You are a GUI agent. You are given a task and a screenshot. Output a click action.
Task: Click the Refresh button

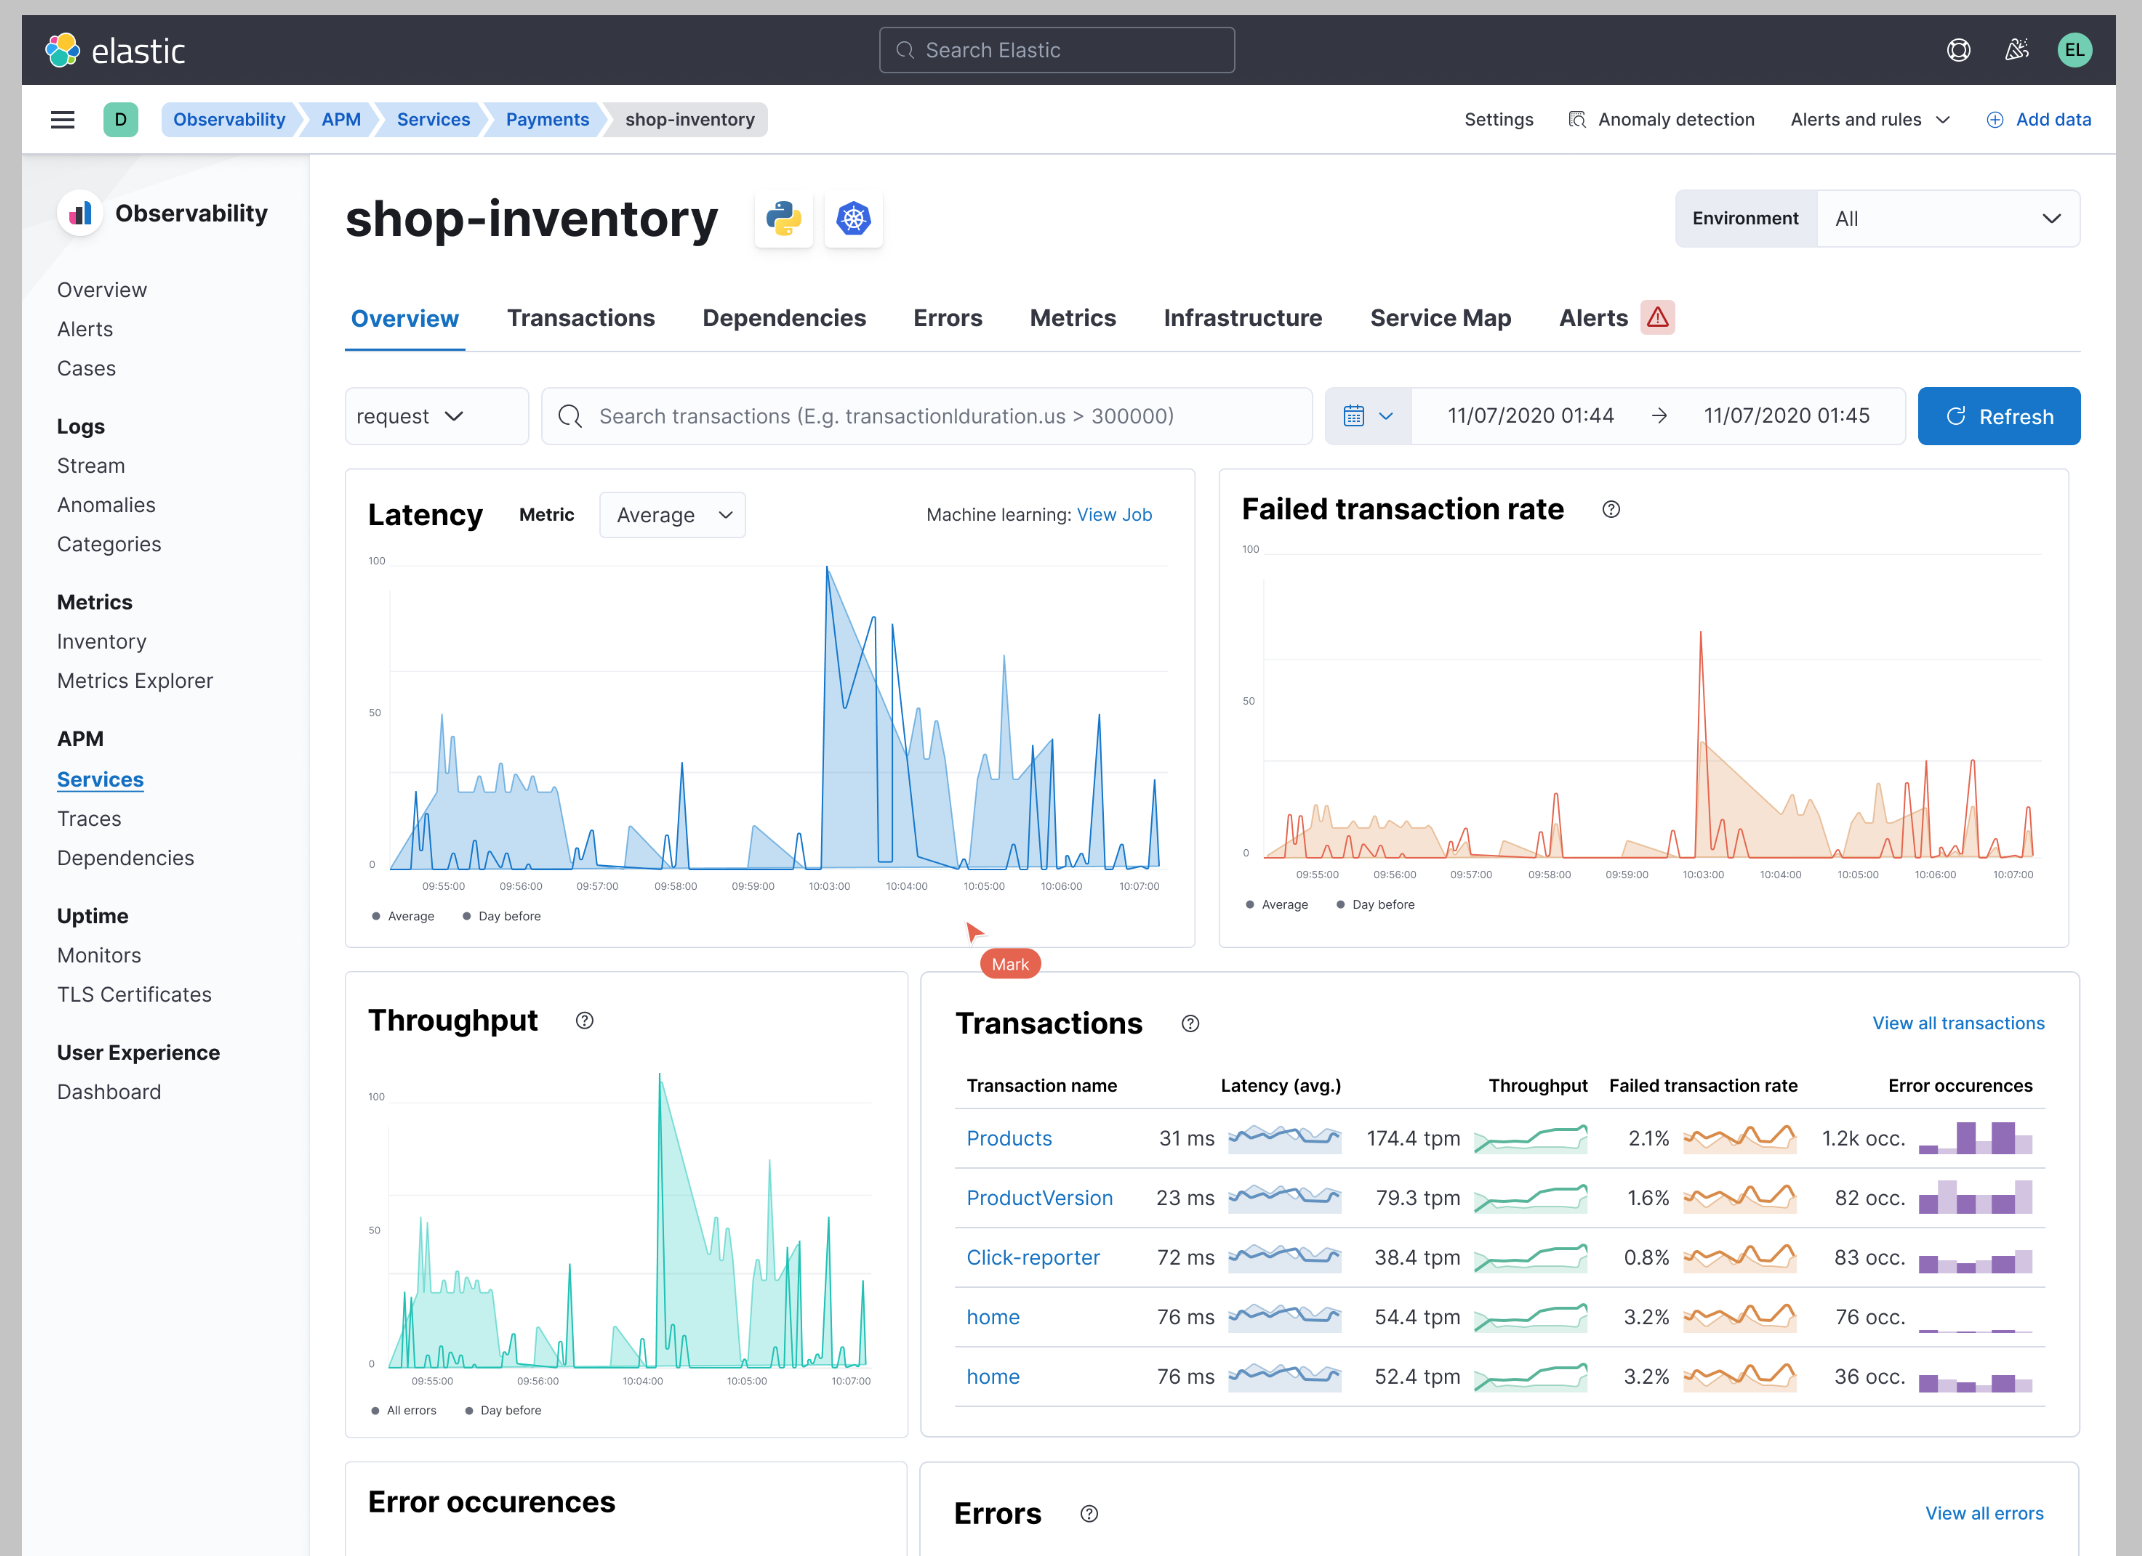tap(1998, 415)
